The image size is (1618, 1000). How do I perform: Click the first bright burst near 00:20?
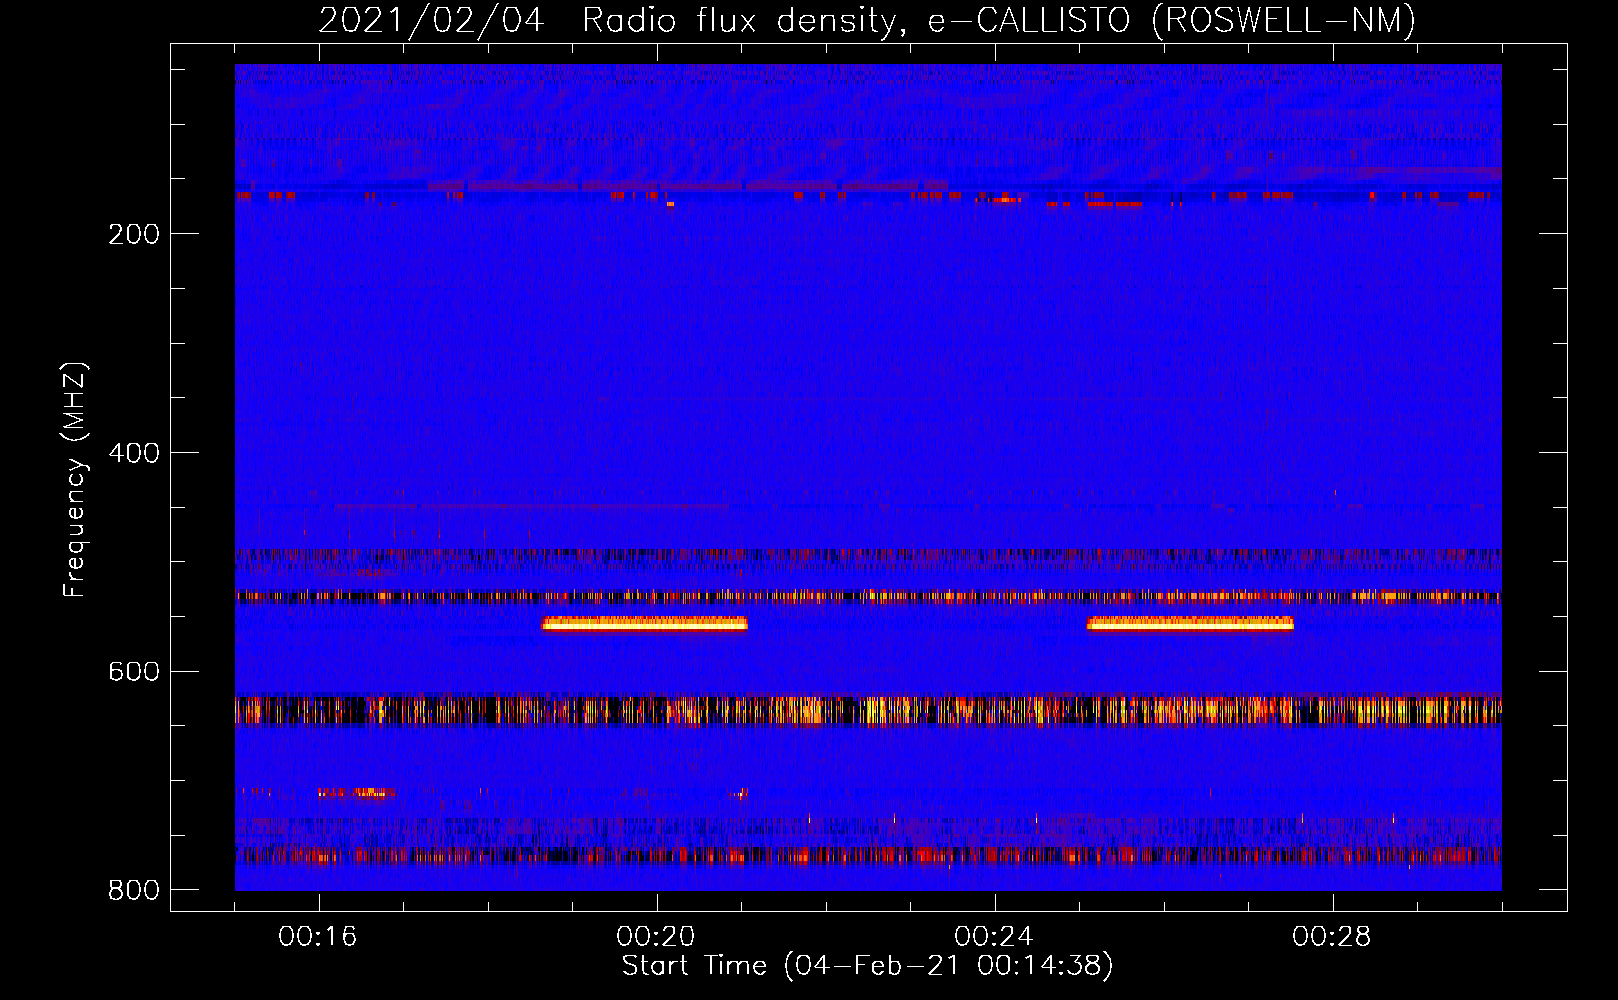[x=645, y=624]
